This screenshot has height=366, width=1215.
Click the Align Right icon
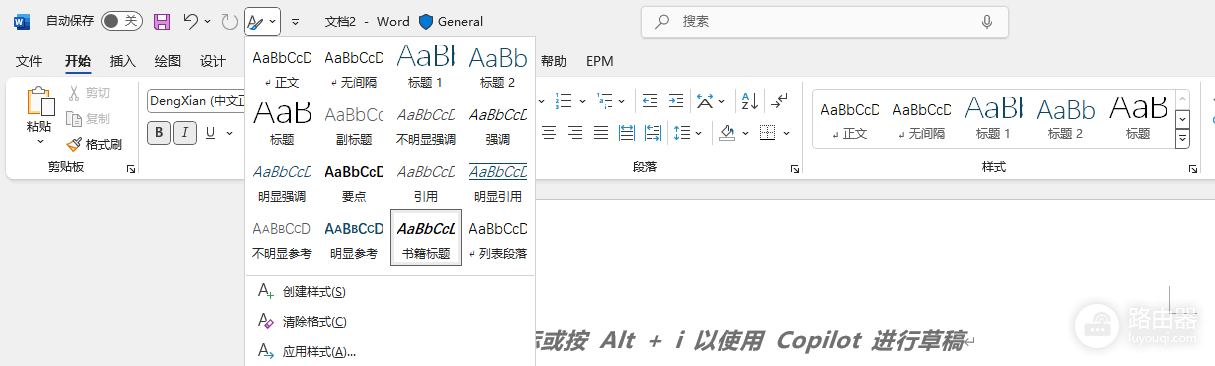pyautogui.click(x=575, y=133)
